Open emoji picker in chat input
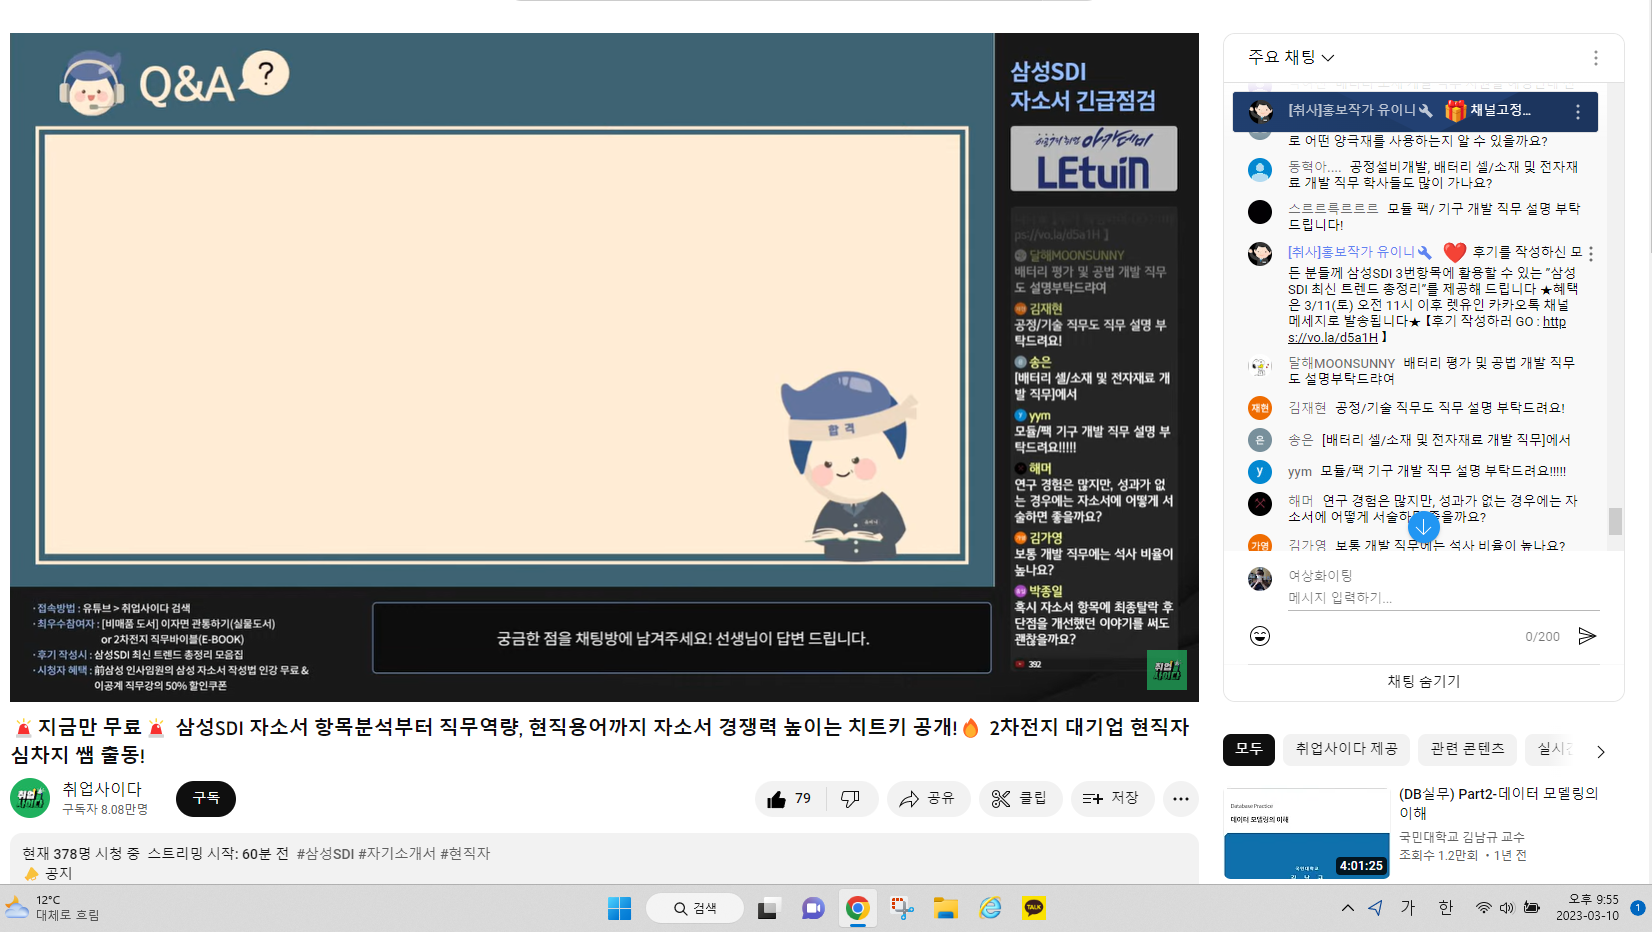 (x=1260, y=636)
